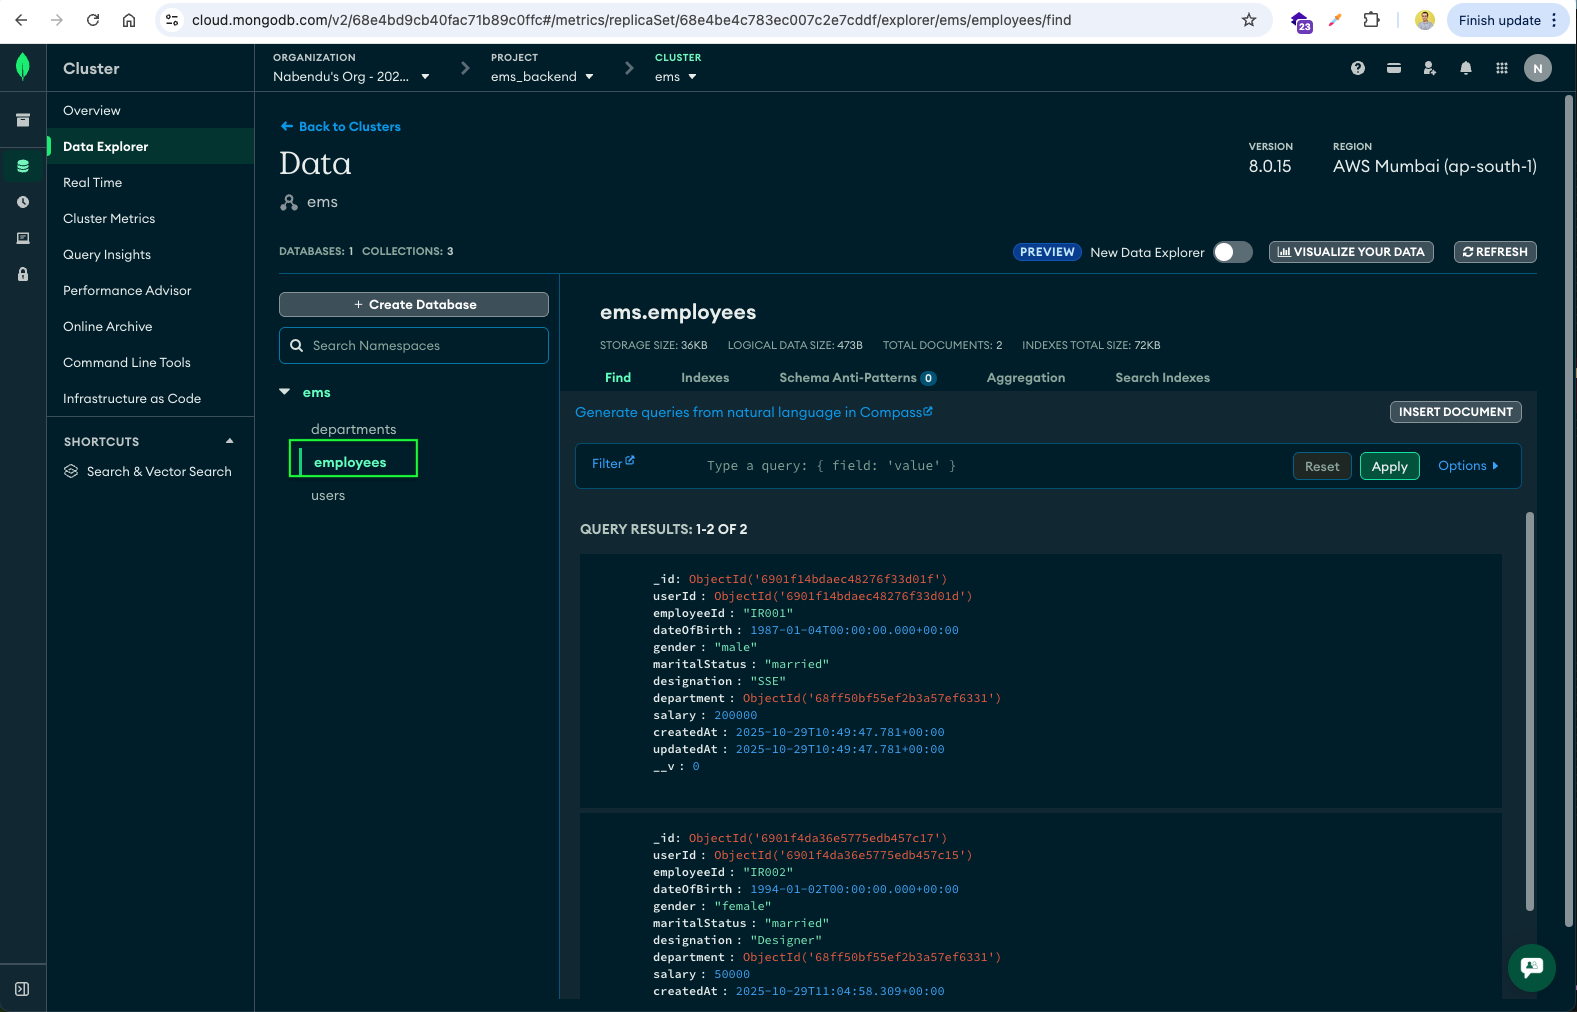Click the Search & Vector Search shortcut icon
This screenshot has width=1577, height=1012.
[71, 471]
